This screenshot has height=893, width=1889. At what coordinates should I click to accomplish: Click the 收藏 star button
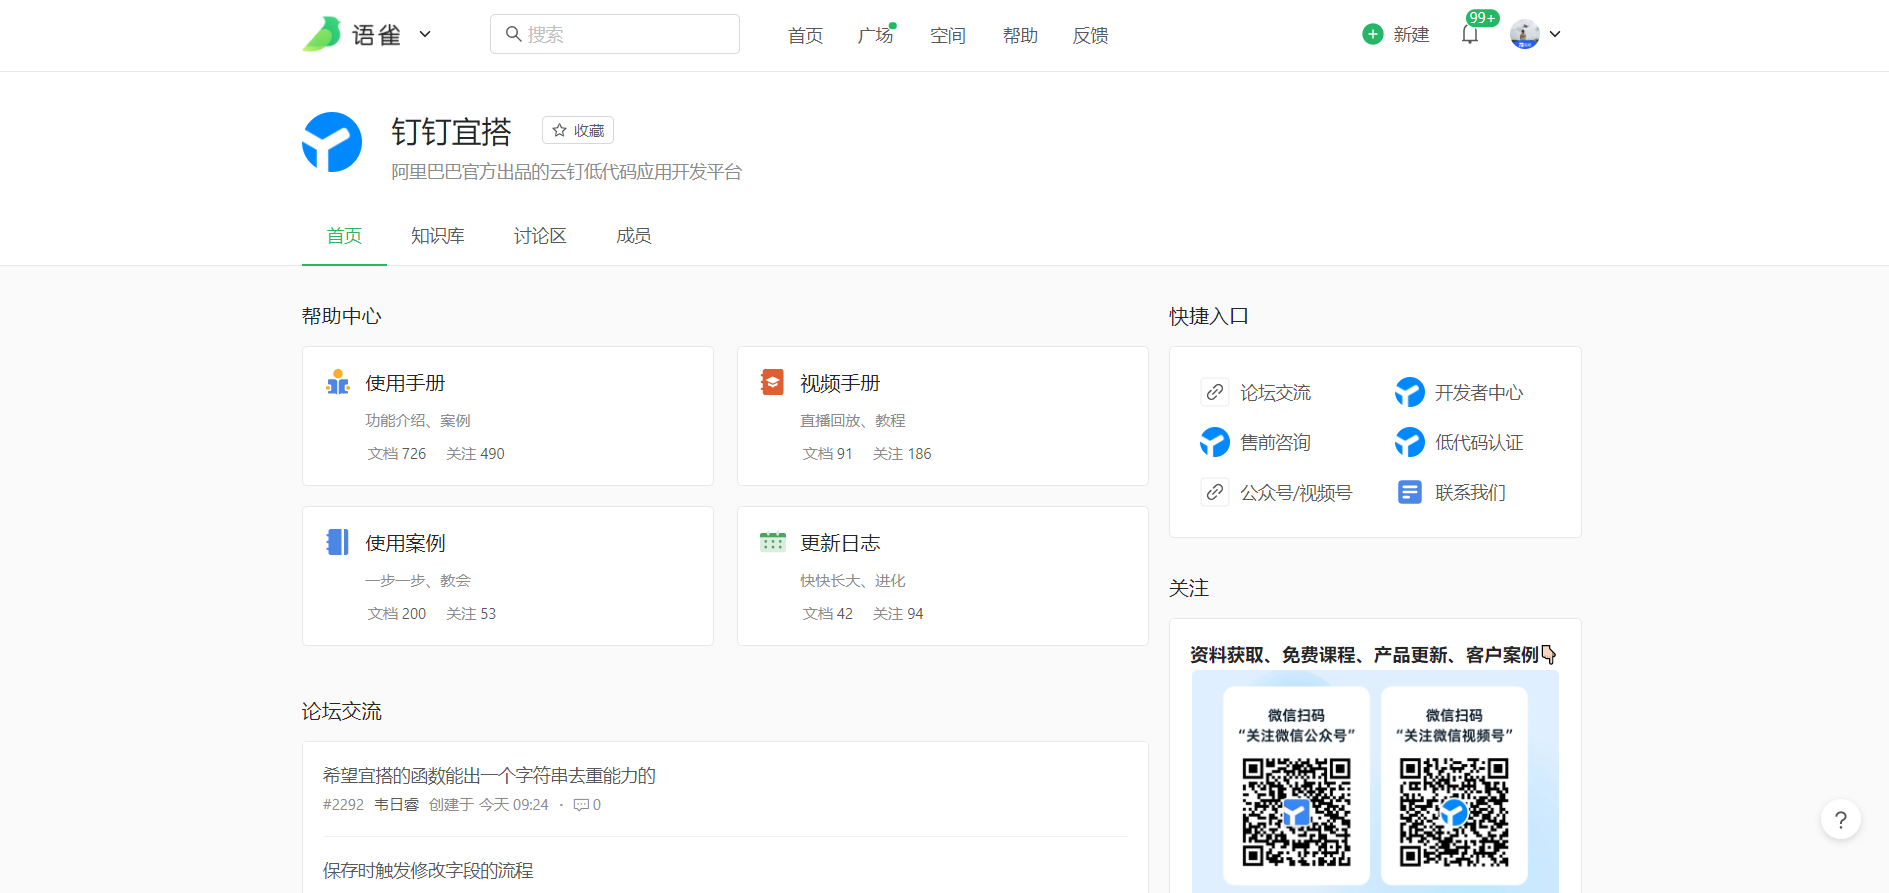(x=578, y=130)
